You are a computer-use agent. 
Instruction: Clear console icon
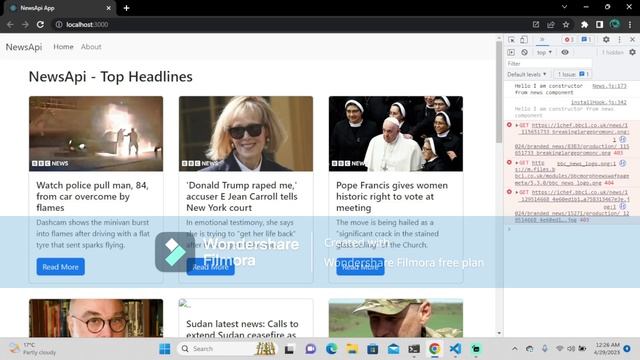click(x=524, y=52)
